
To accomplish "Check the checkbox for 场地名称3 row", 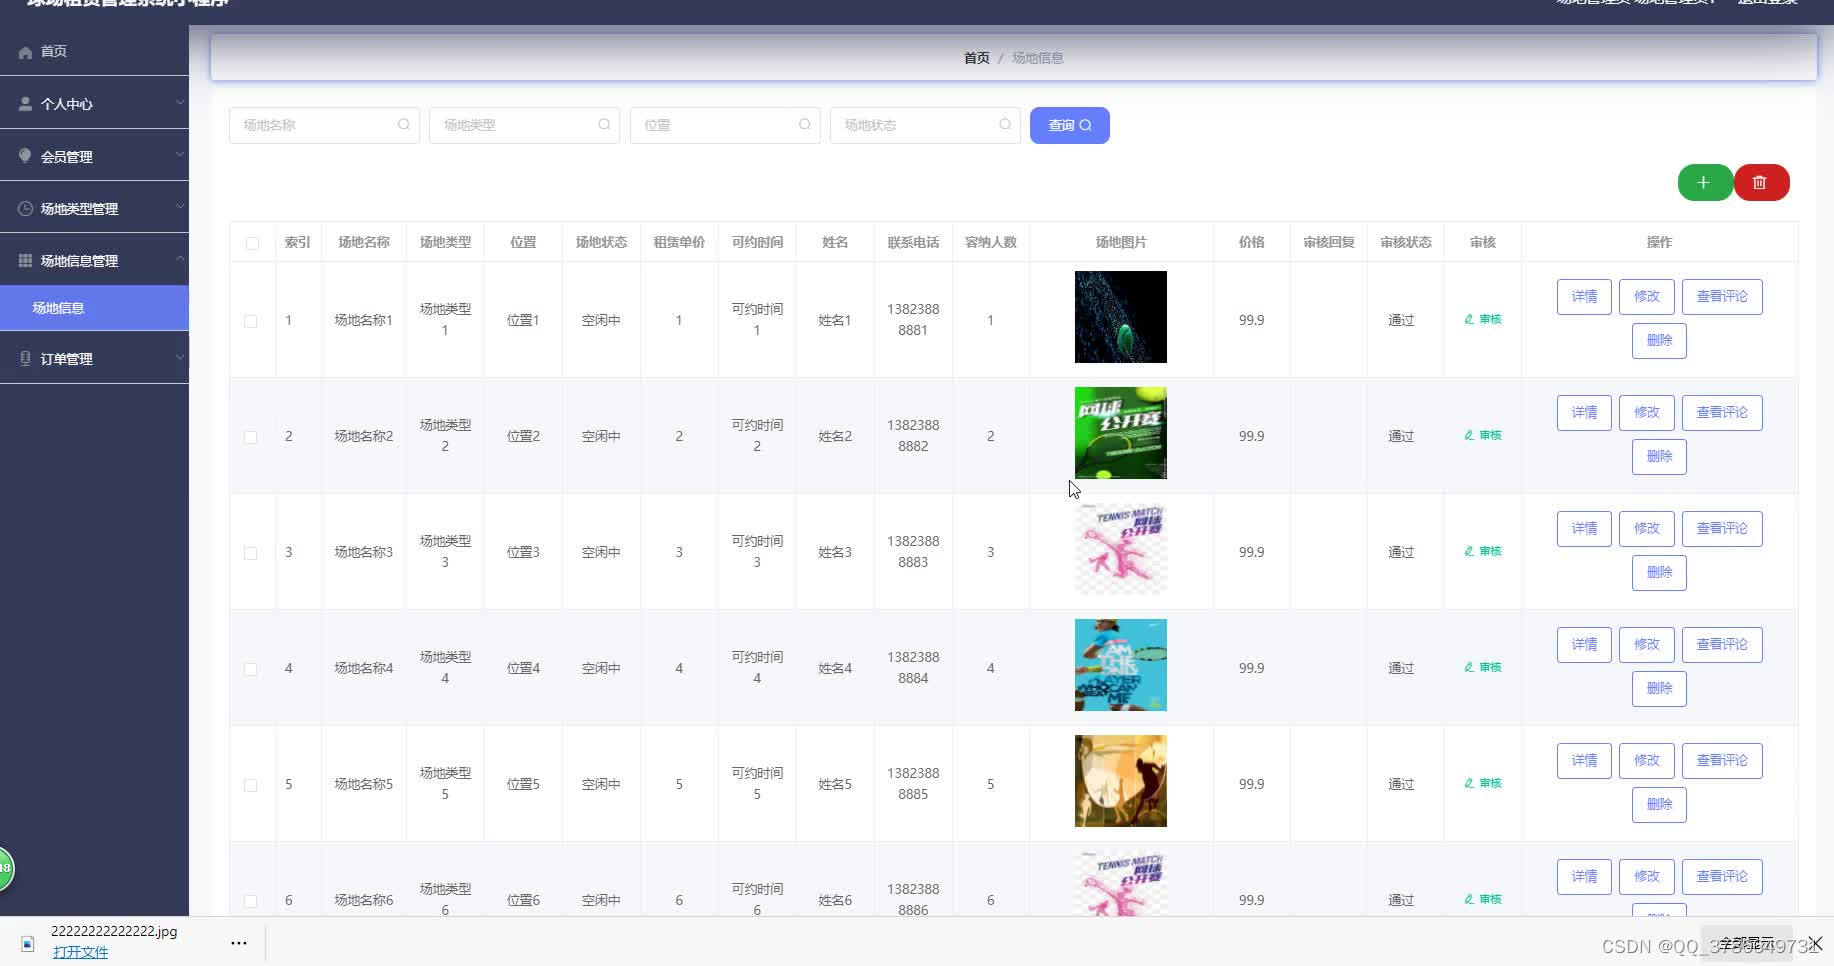I will pyautogui.click(x=251, y=553).
